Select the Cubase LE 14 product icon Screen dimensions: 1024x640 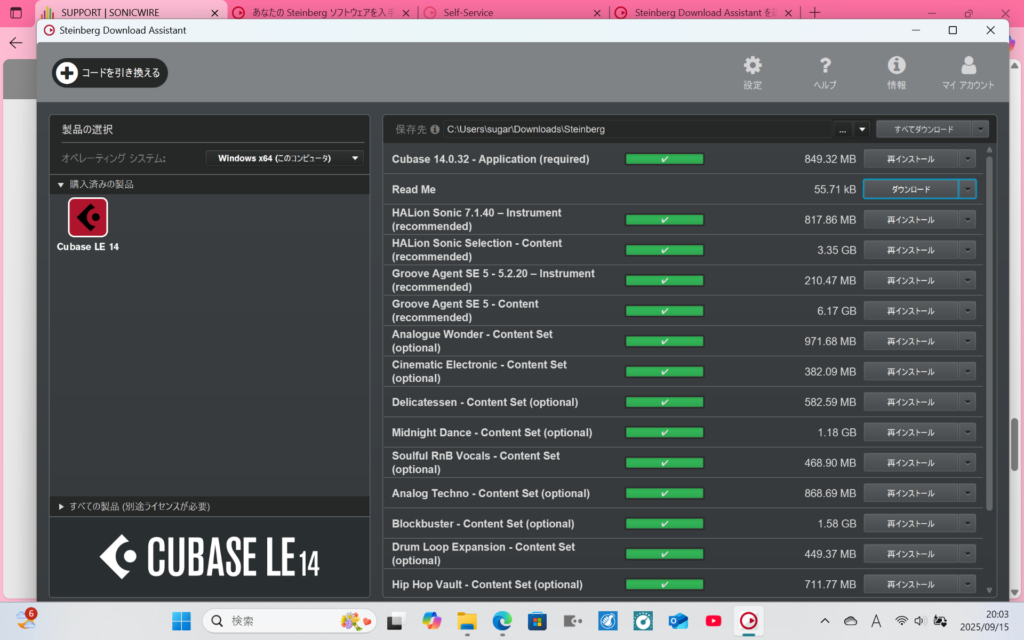click(x=88, y=217)
